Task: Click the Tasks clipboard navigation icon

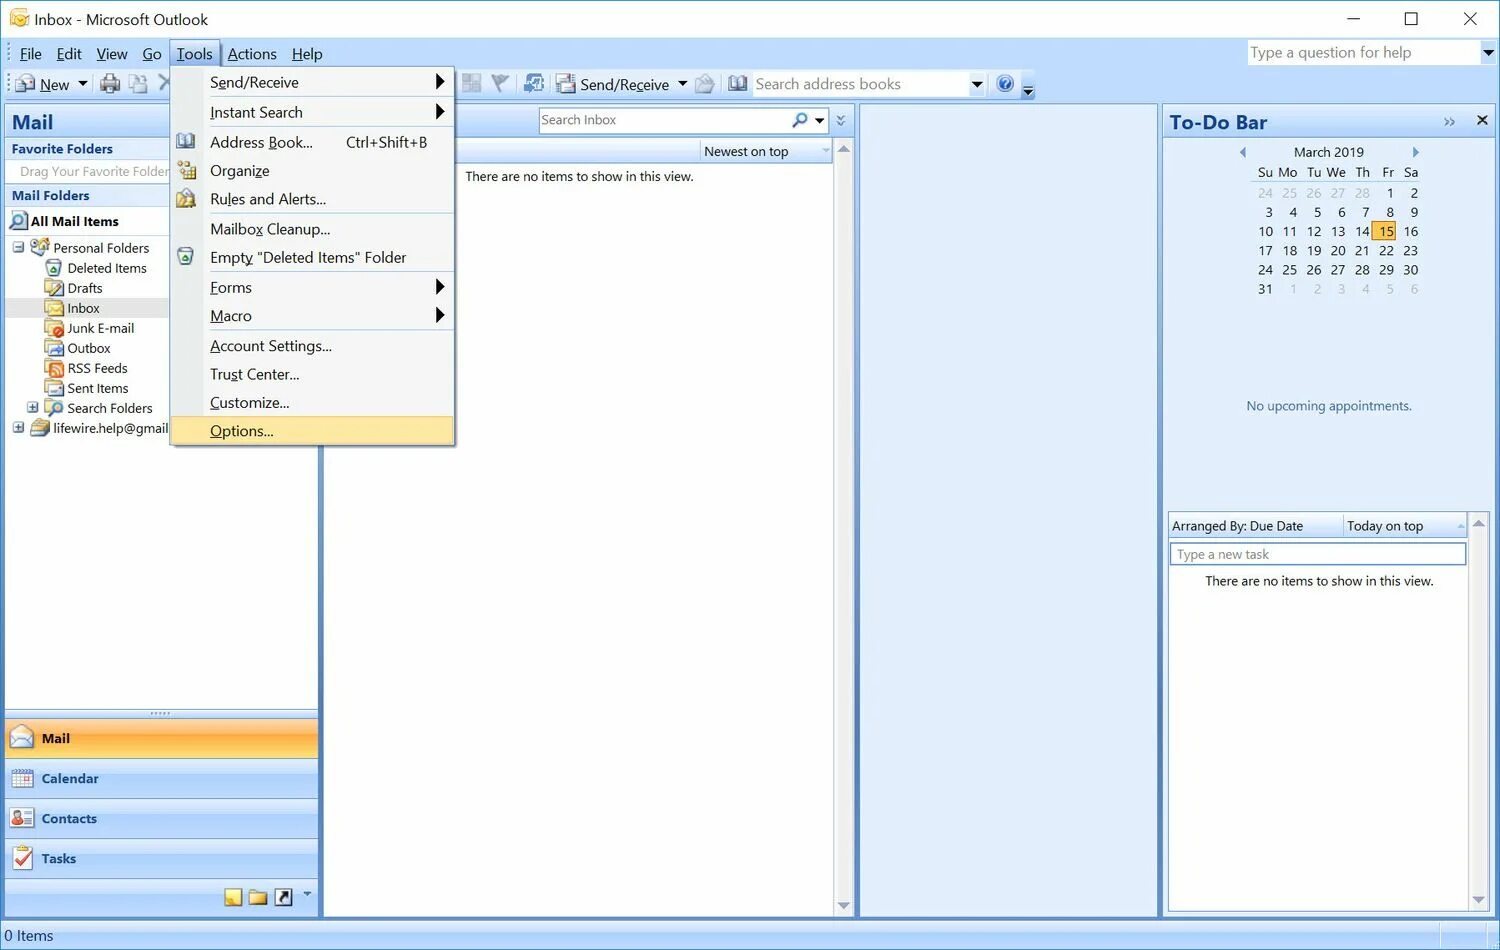Action: coord(22,858)
